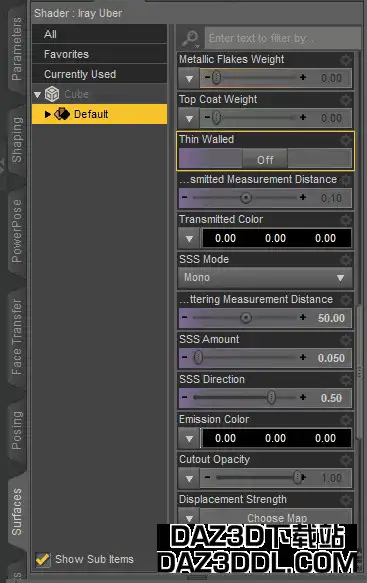Open gear settings for Metallic Flakes Weight
The image size is (367, 583).
[346, 60]
